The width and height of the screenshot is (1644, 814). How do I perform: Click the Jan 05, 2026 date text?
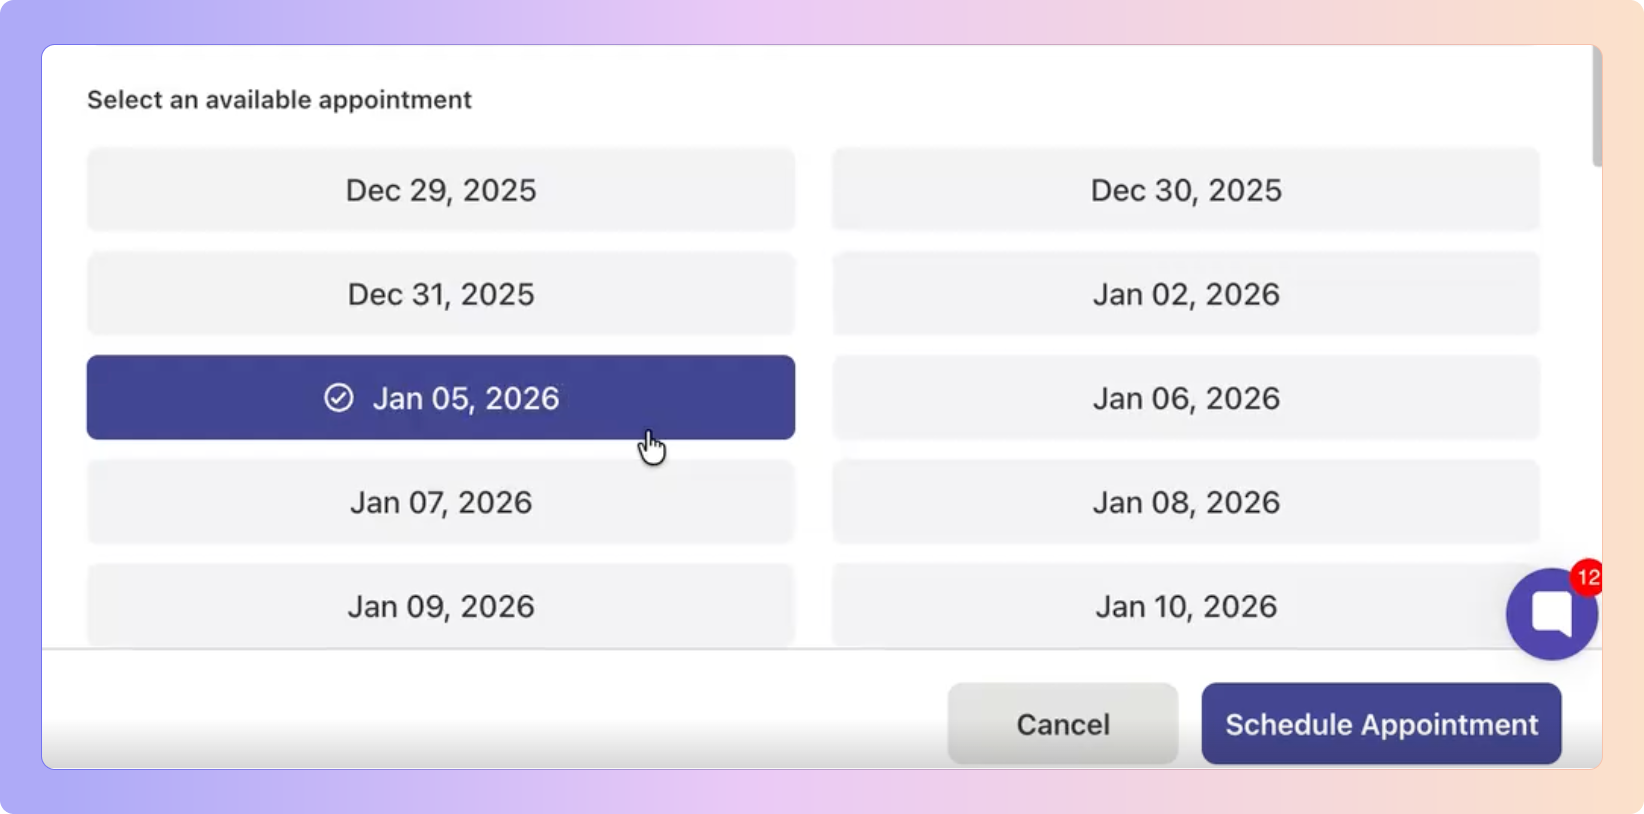click(465, 398)
